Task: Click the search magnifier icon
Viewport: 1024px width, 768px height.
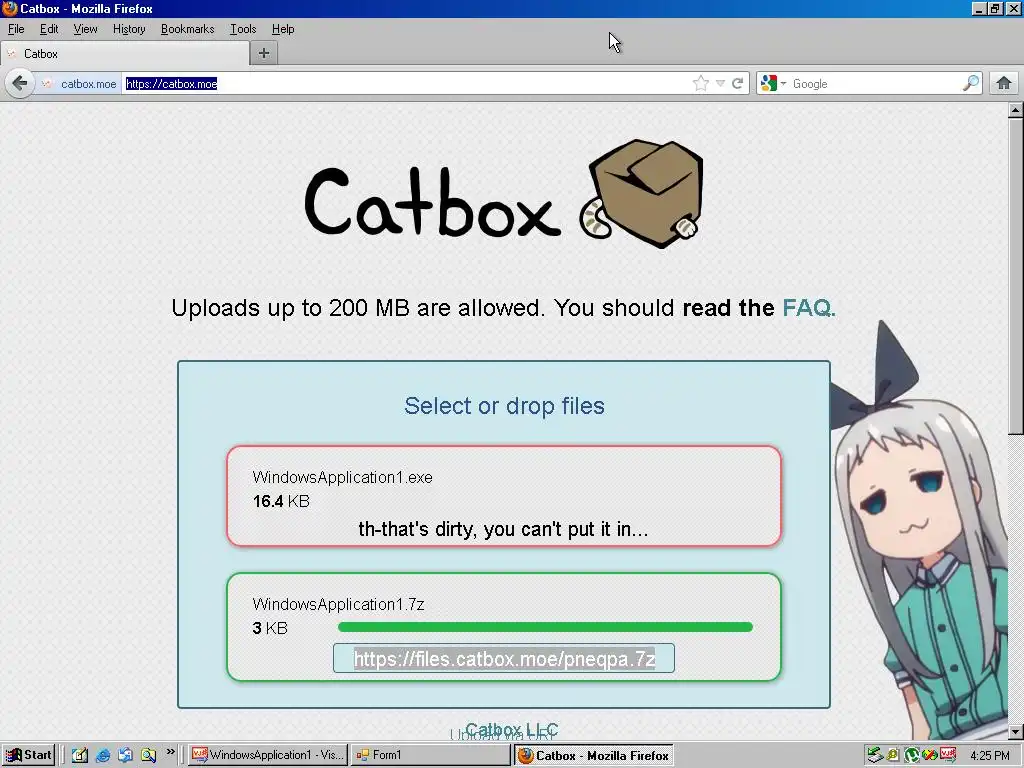Action: click(x=971, y=83)
